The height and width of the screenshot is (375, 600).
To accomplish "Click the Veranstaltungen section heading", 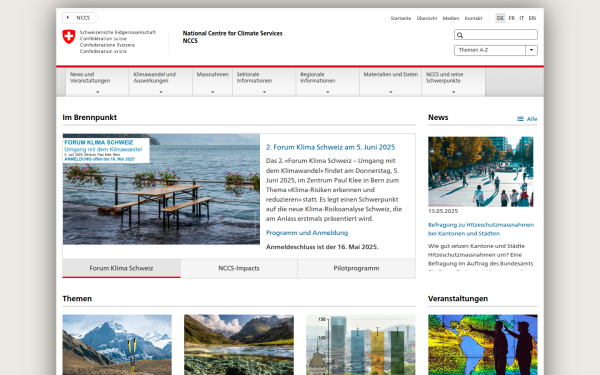I will click(x=458, y=298).
